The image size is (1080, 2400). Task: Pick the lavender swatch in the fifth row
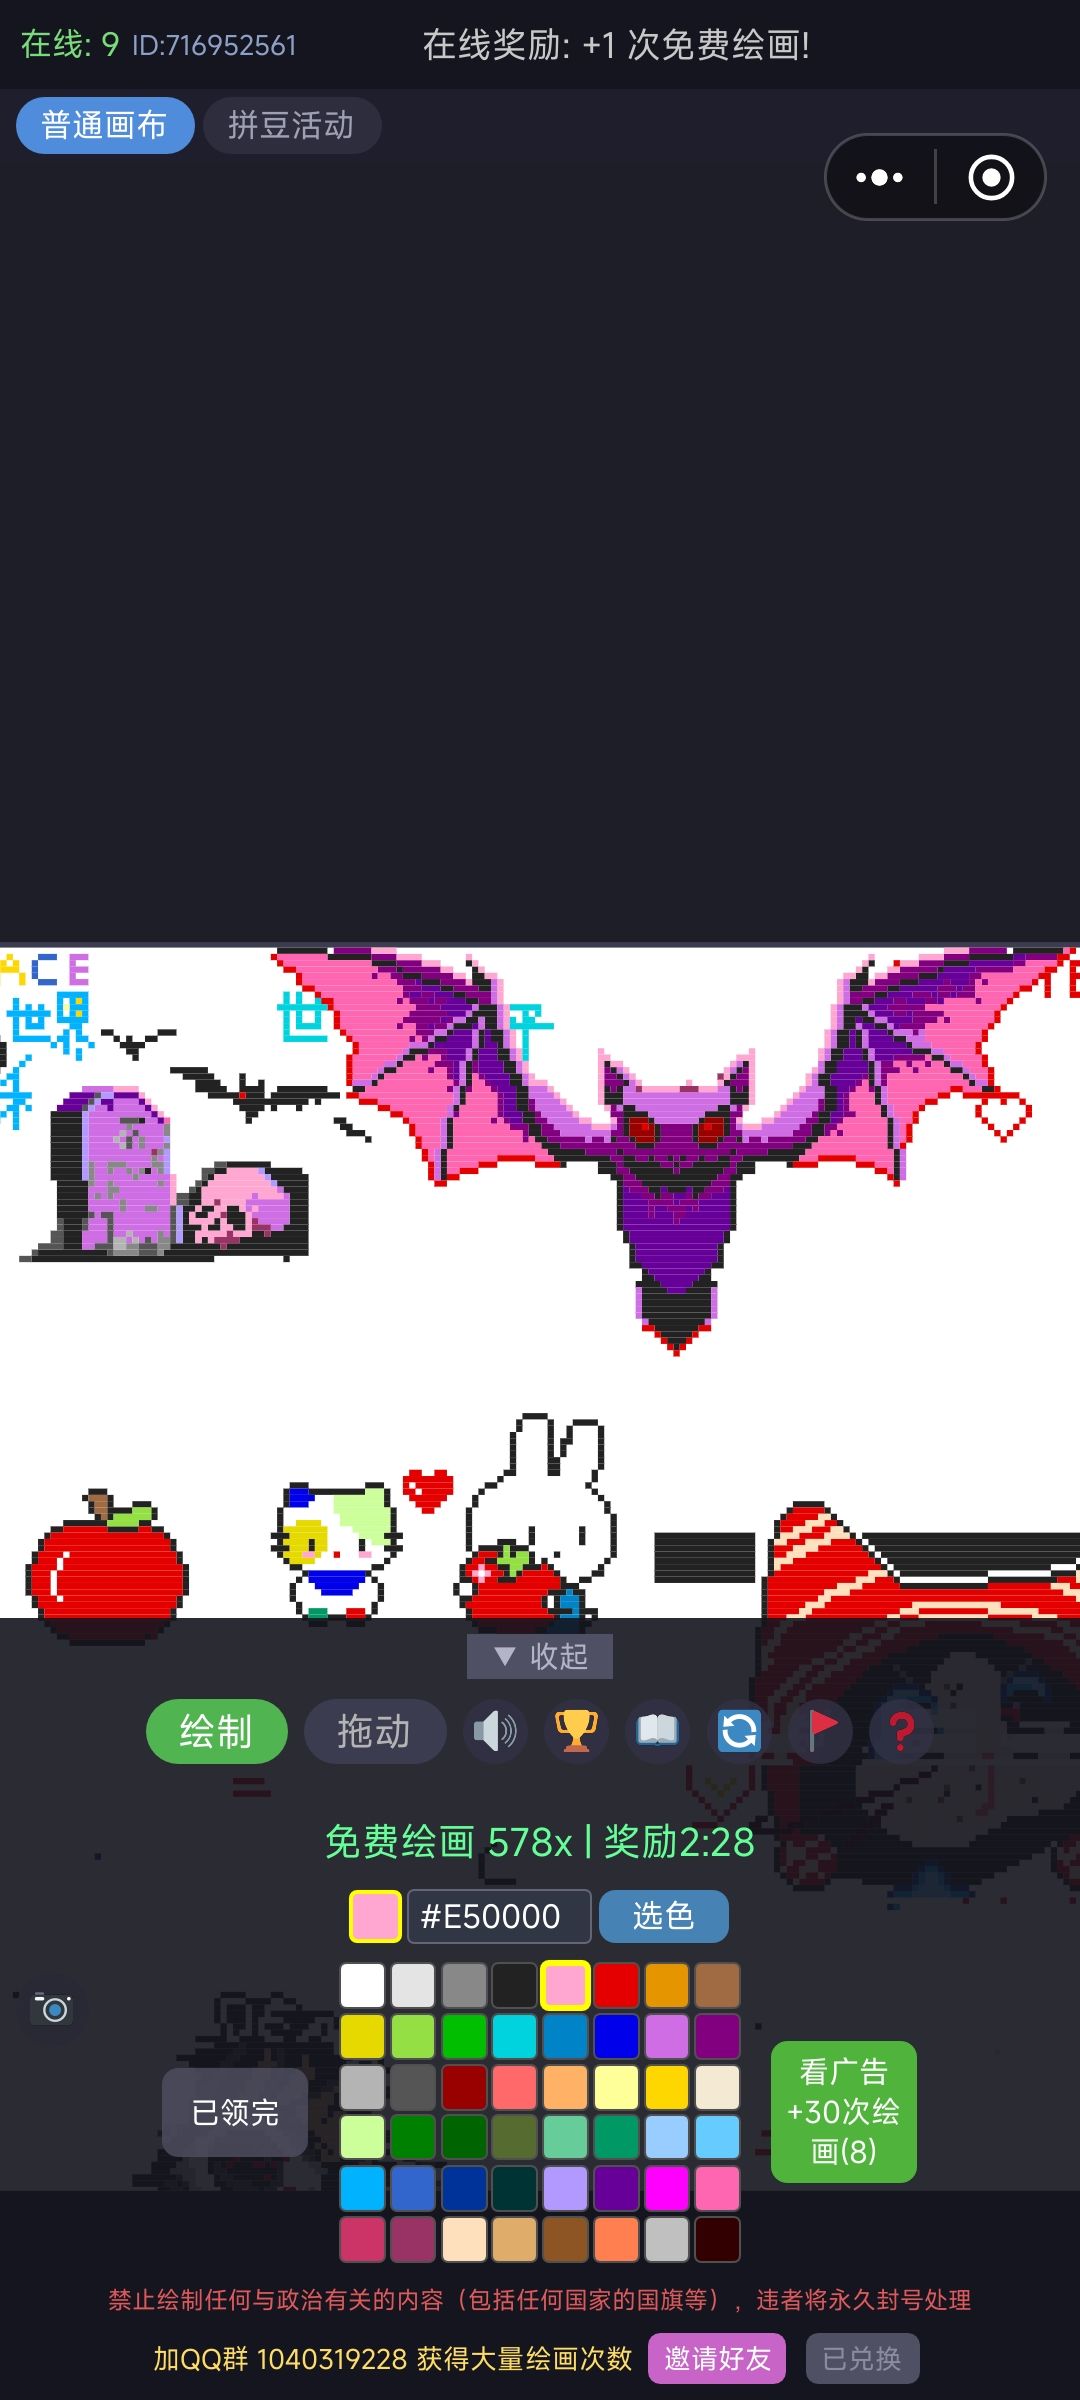565,2188
